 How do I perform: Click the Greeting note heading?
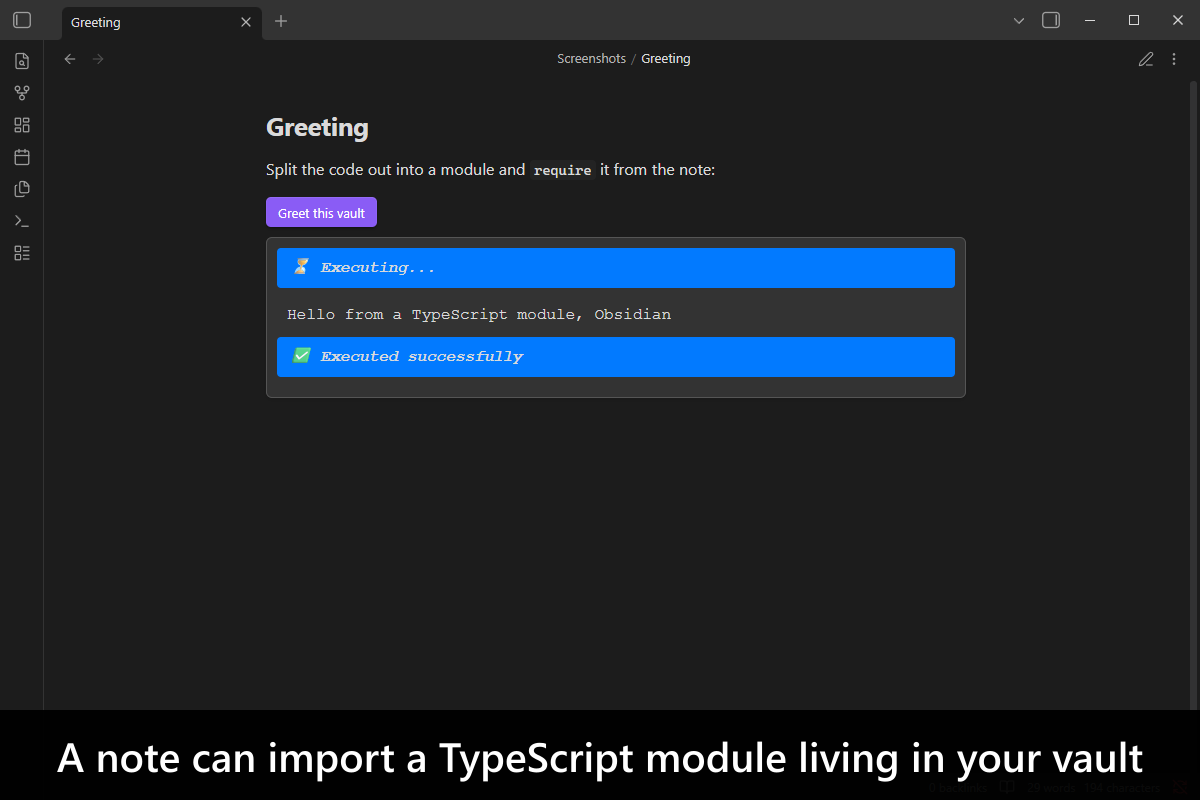pyautogui.click(x=317, y=128)
